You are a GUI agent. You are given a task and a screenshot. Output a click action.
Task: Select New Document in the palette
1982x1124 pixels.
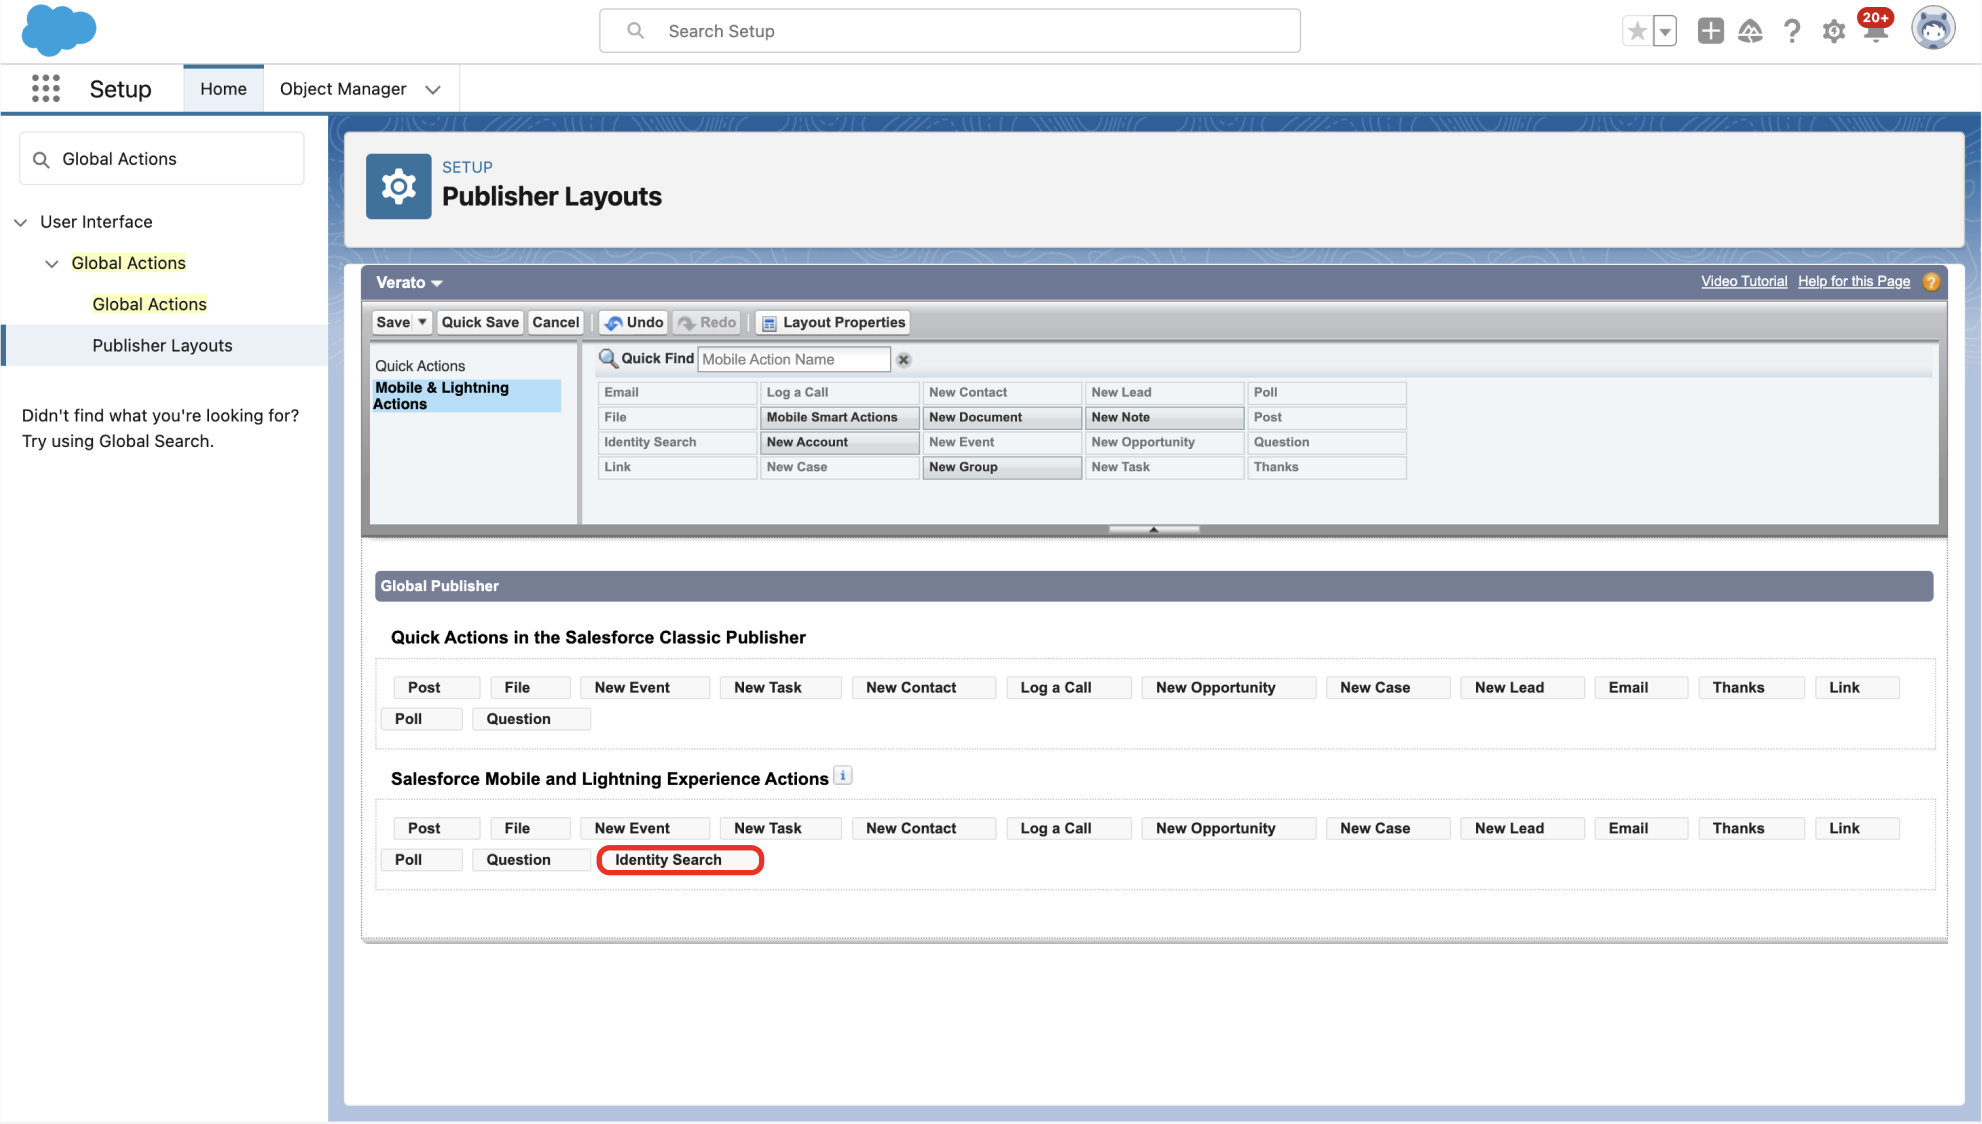pyautogui.click(x=1002, y=418)
